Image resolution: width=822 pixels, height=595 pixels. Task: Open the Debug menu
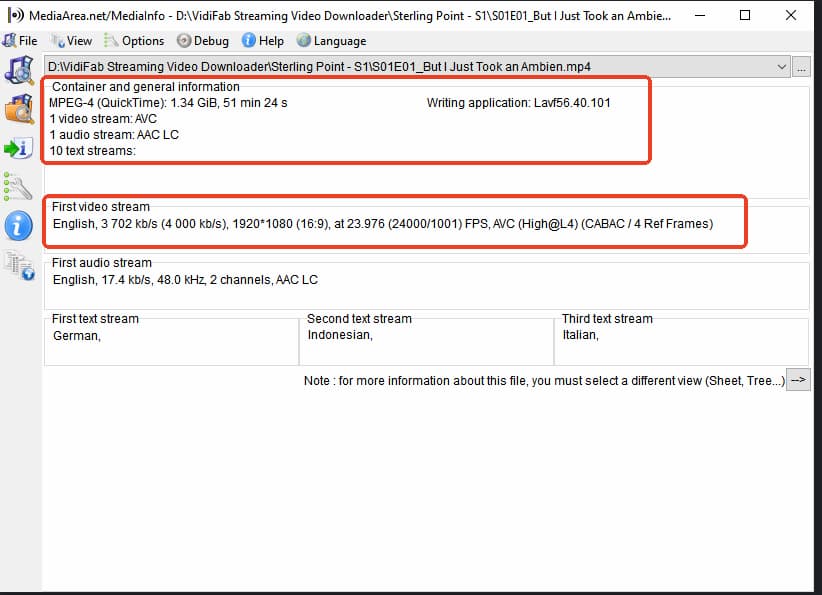(x=202, y=41)
